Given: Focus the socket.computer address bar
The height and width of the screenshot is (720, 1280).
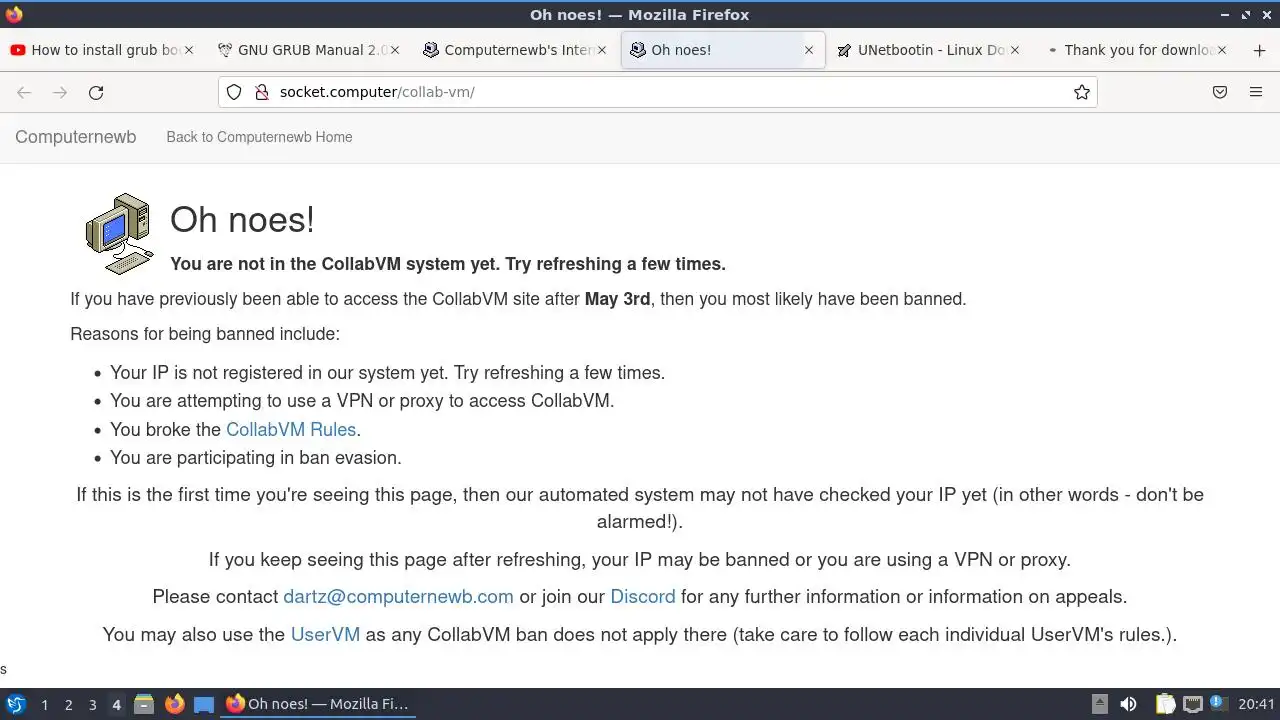Looking at the screenshot, I should tap(660, 92).
